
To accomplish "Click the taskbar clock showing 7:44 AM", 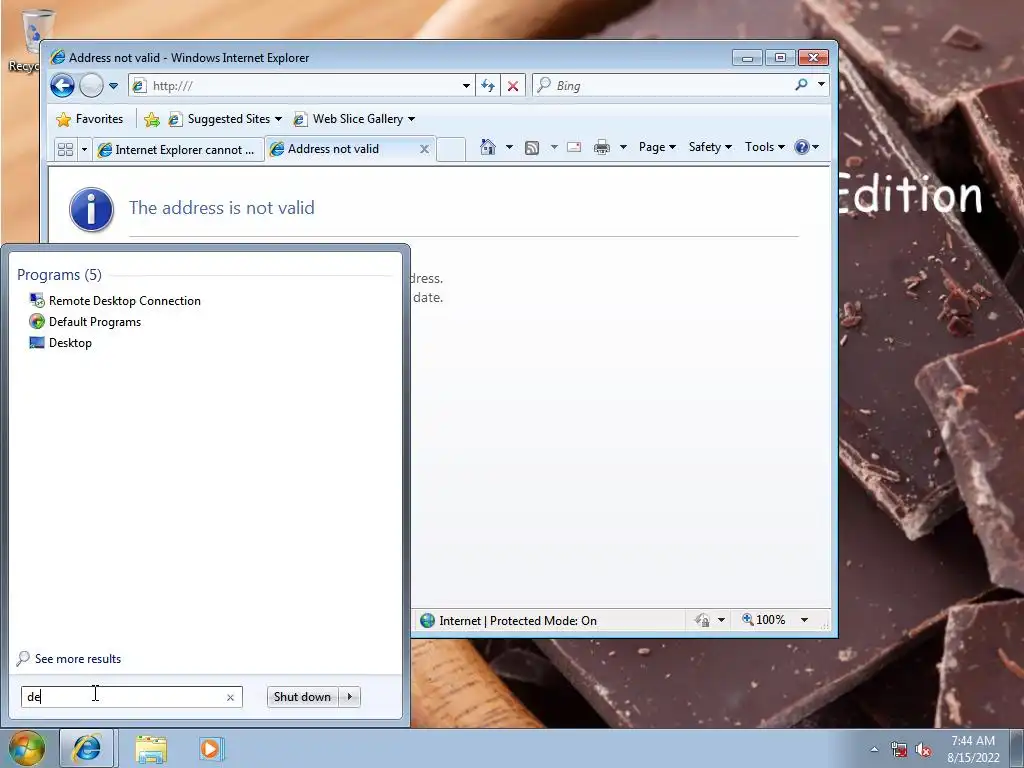I will point(973,749).
